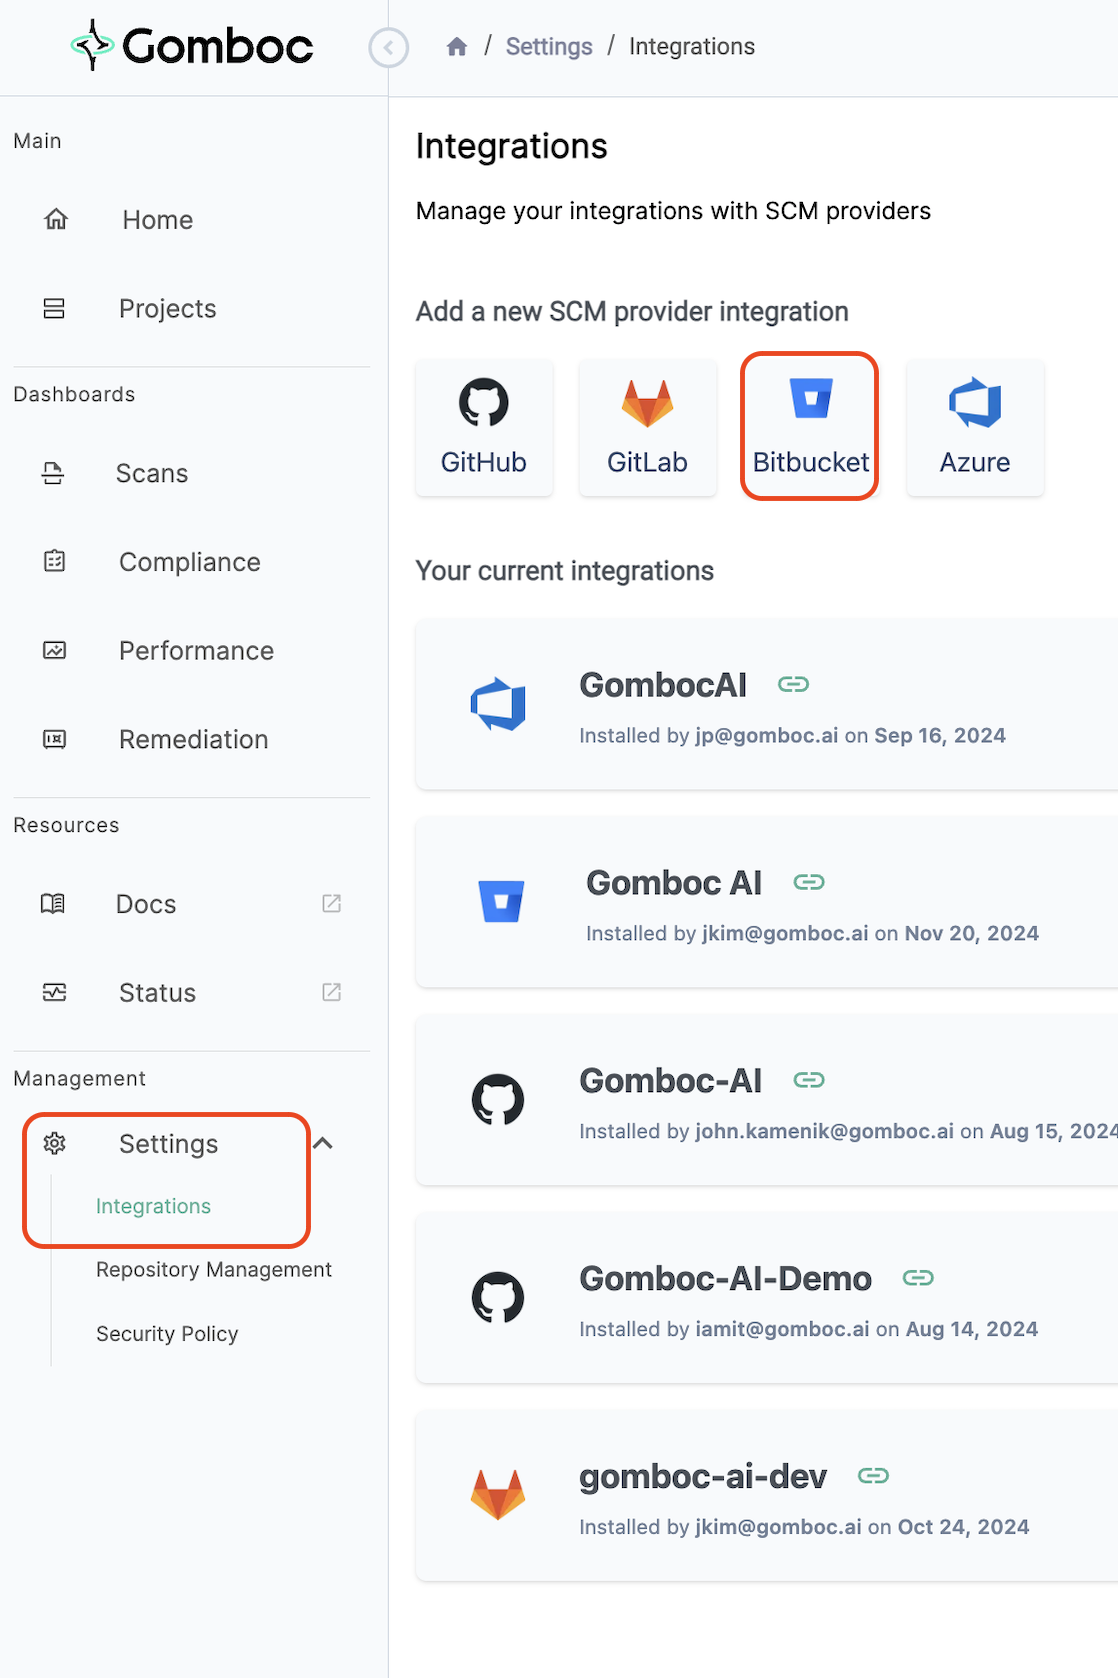Viewport: 1118px width, 1678px height.
Task: Click 'Manage your integrations with SCM providers' text
Action: (674, 211)
